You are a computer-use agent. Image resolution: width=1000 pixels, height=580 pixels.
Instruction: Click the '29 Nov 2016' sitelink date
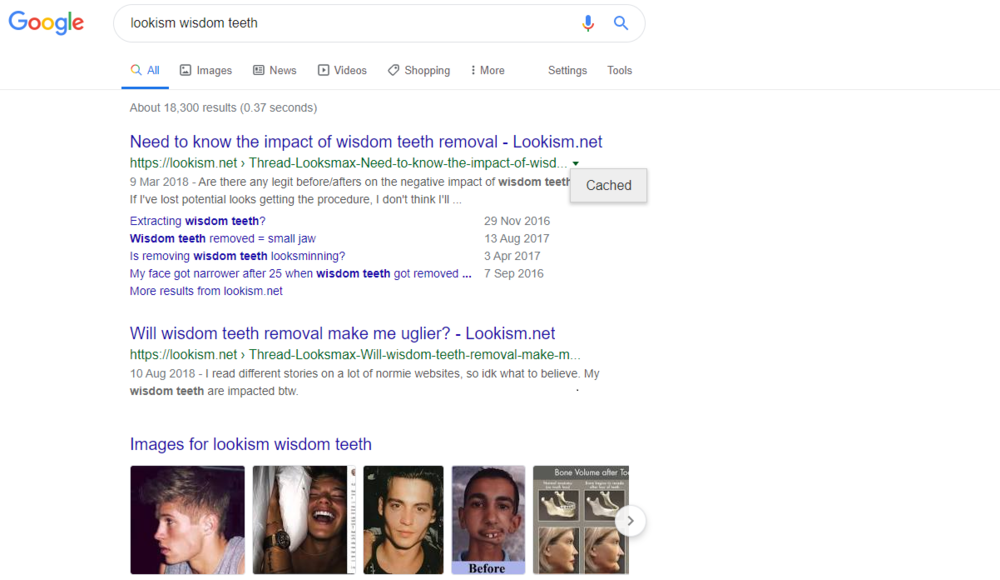(x=517, y=221)
